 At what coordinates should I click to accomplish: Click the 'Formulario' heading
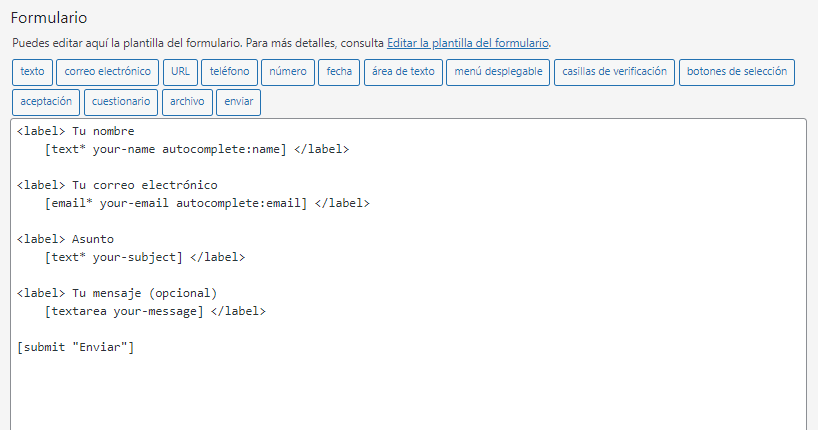click(x=49, y=18)
